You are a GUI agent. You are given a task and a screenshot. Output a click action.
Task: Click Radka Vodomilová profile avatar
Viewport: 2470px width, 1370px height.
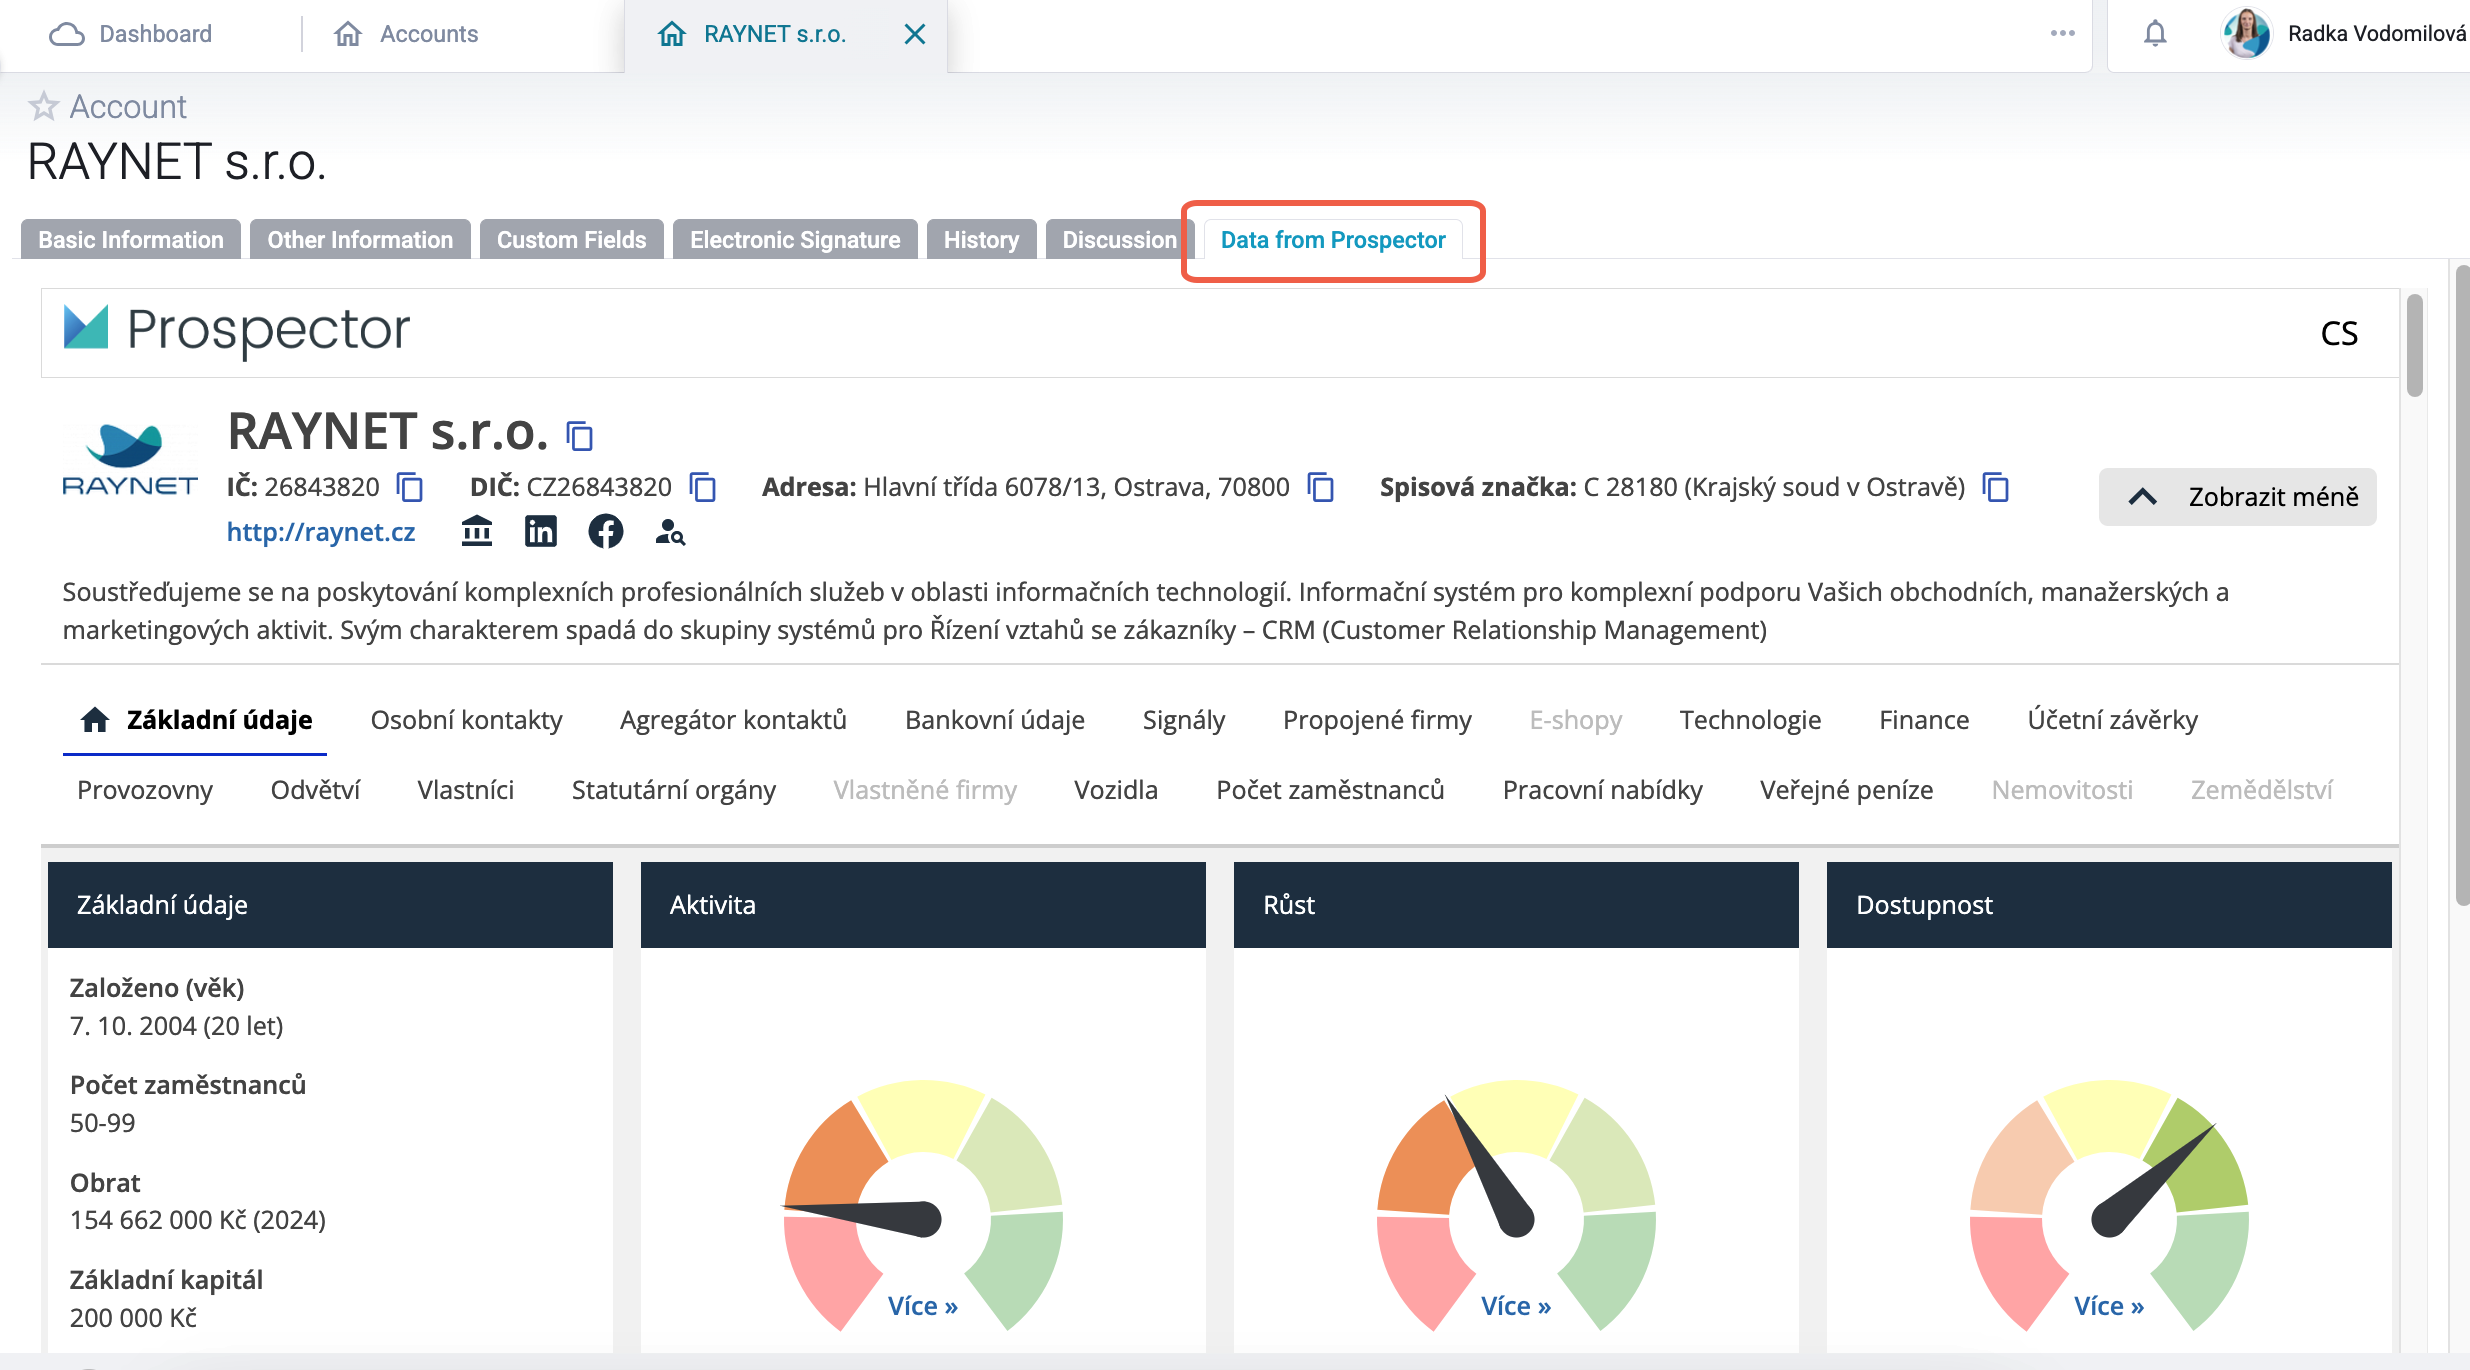[x=2246, y=34]
